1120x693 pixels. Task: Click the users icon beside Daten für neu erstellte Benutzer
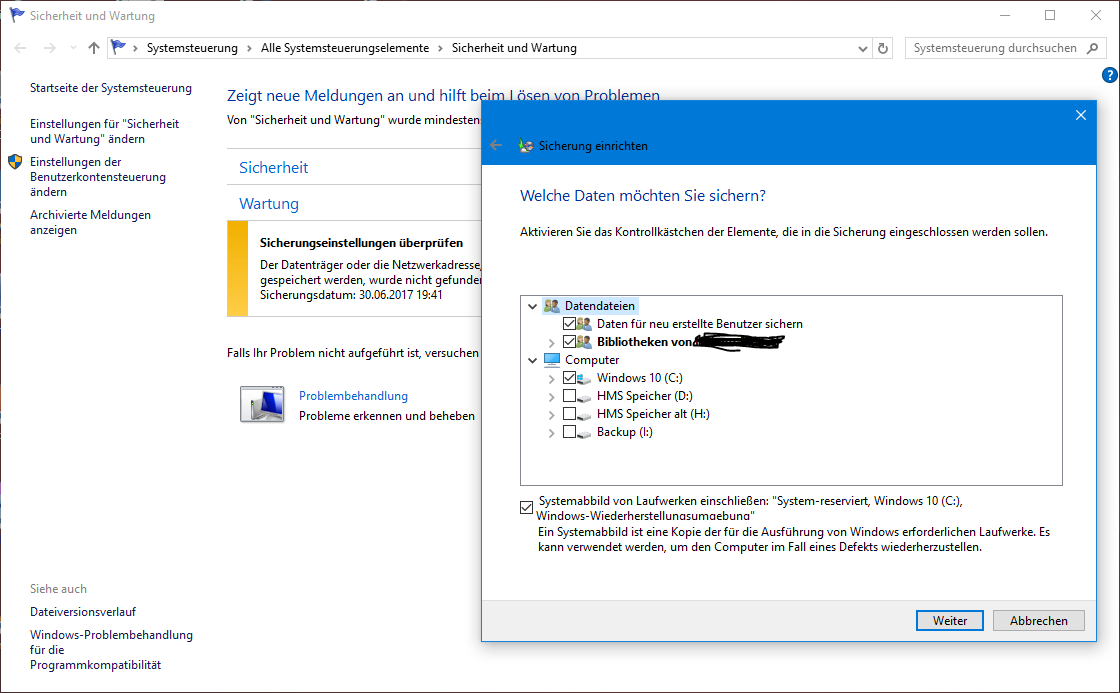click(x=584, y=324)
